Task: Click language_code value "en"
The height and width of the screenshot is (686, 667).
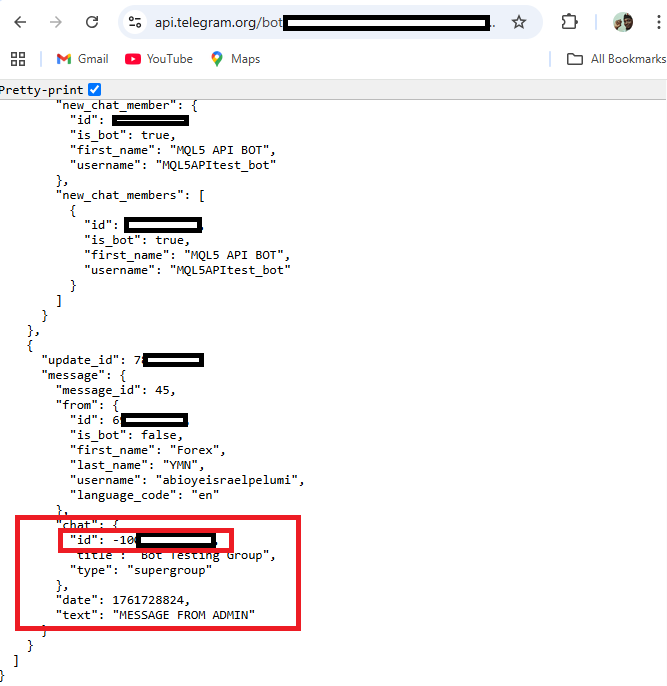Action: point(205,495)
